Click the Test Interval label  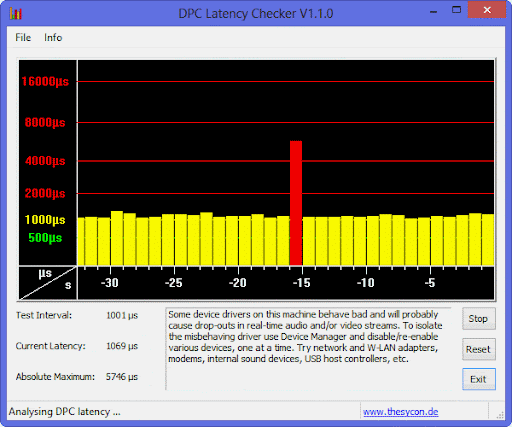point(44,315)
